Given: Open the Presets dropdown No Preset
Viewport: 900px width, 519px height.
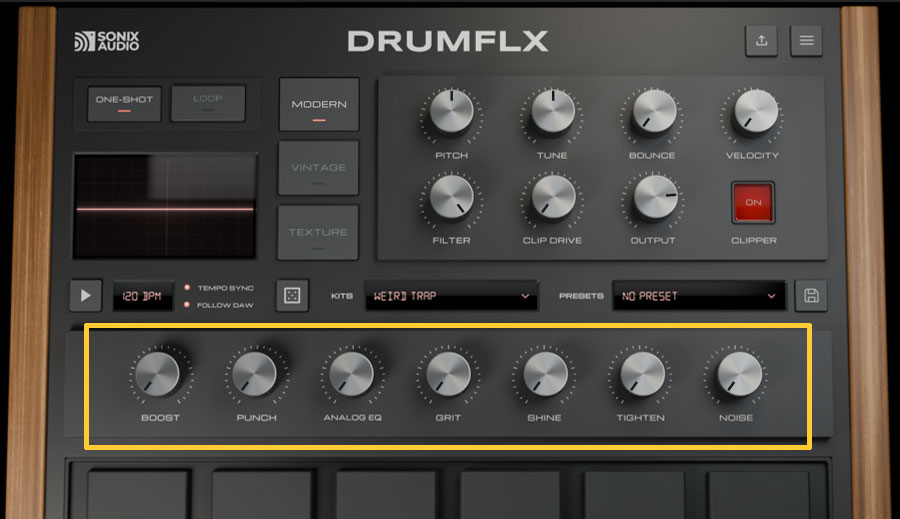Looking at the screenshot, I should pyautogui.click(x=699, y=296).
